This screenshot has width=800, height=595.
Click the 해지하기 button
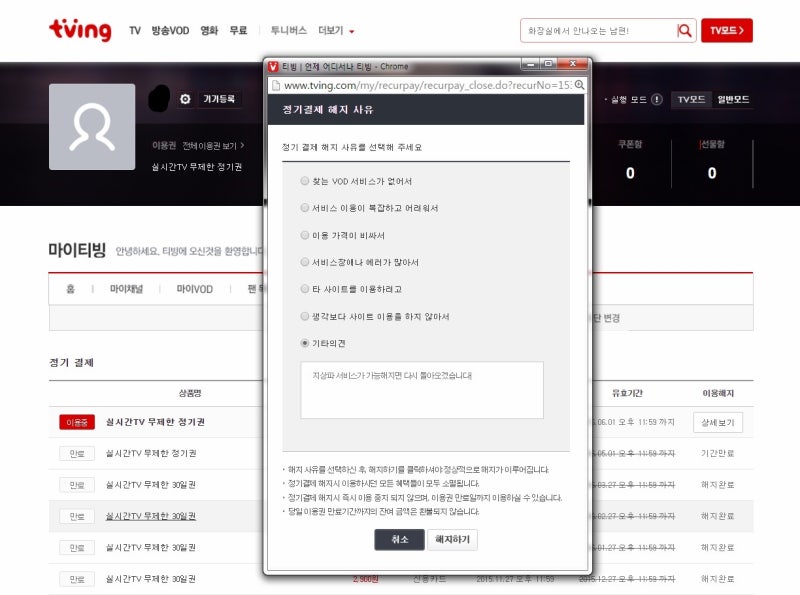point(453,539)
